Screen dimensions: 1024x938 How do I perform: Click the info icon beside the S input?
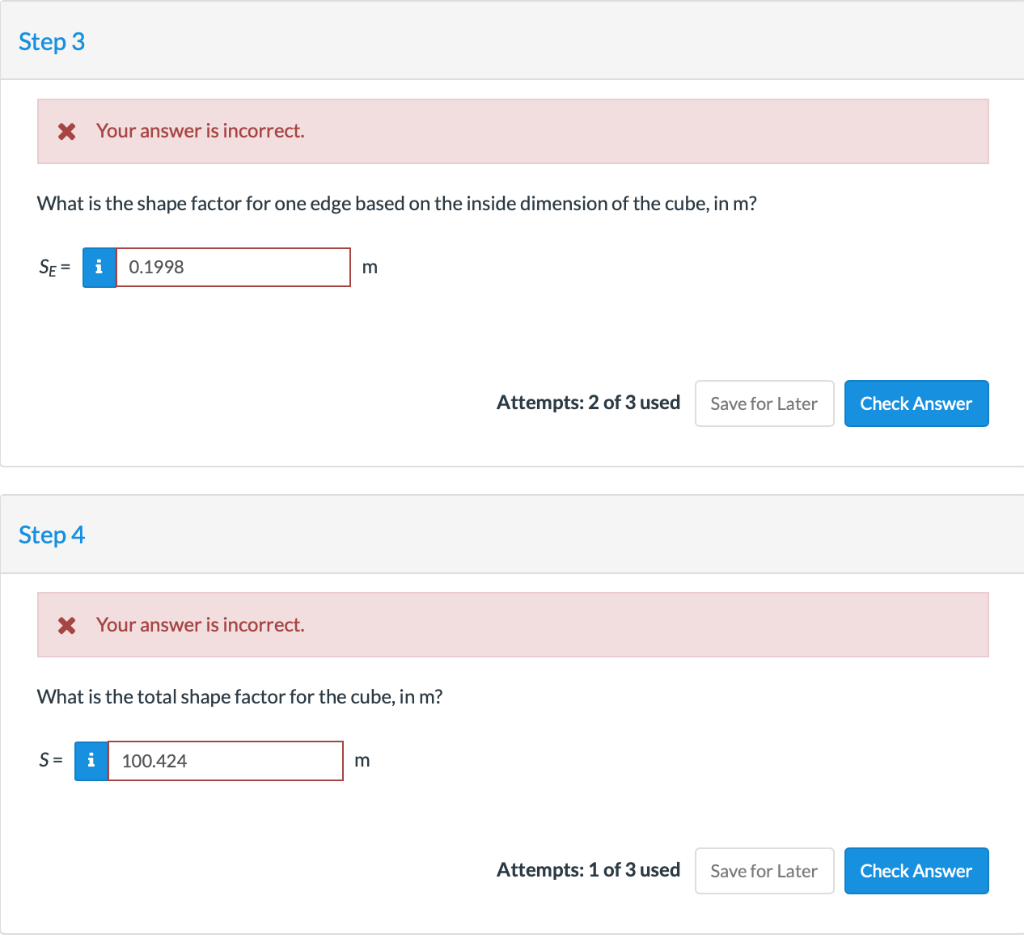(x=91, y=761)
